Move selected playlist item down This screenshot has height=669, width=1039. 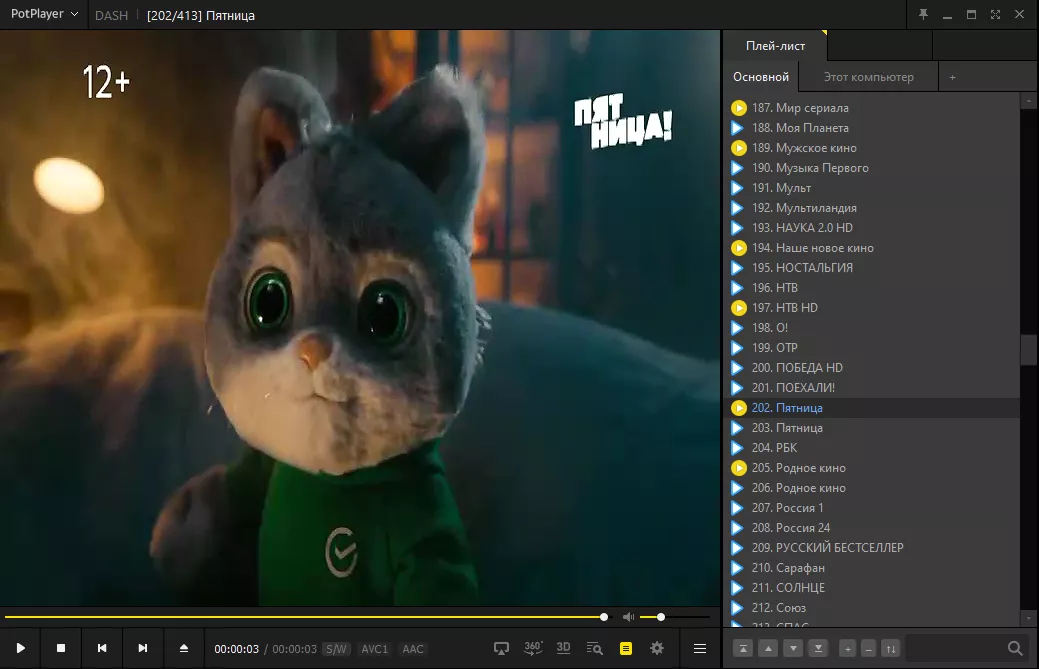click(793, 649)
